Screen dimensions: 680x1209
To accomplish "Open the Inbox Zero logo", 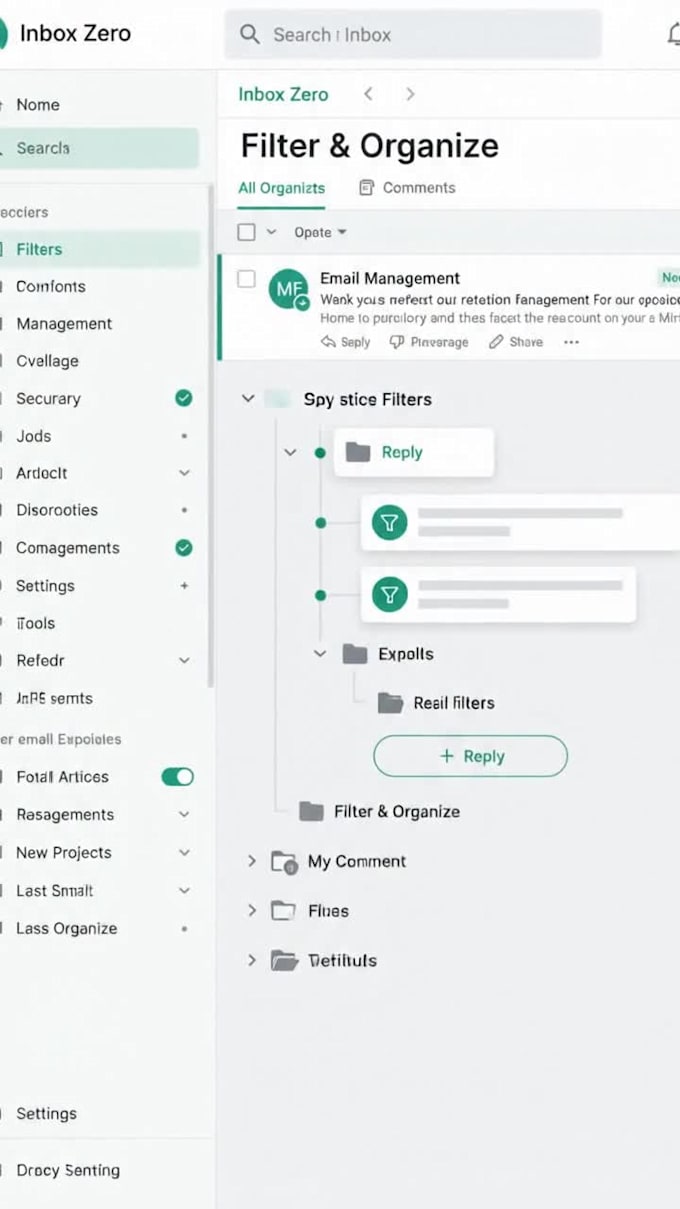I will [3, 33].
